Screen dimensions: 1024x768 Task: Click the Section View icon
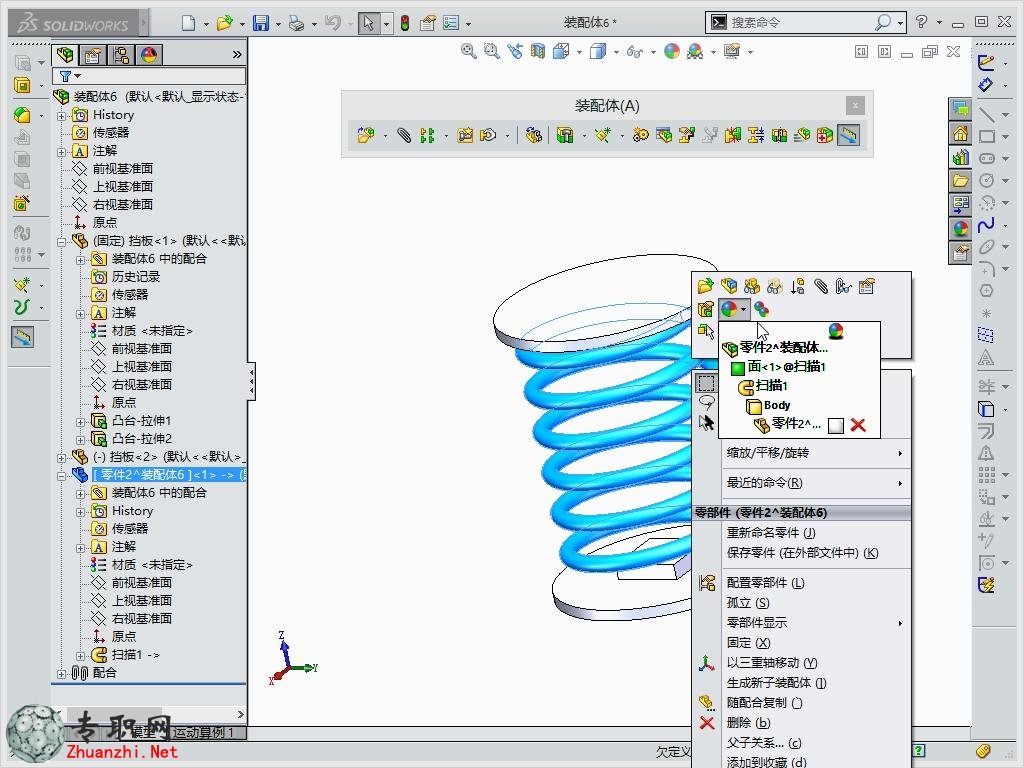pyautogui.click(x=537, y=51)
